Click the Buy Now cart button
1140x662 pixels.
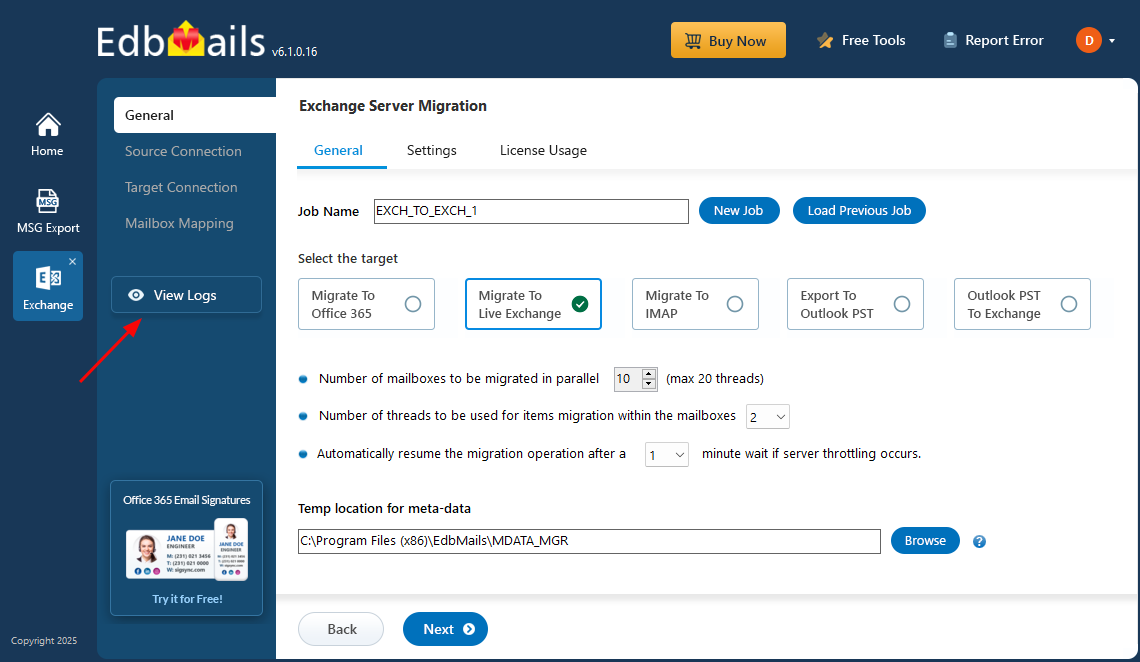(728, 41)
